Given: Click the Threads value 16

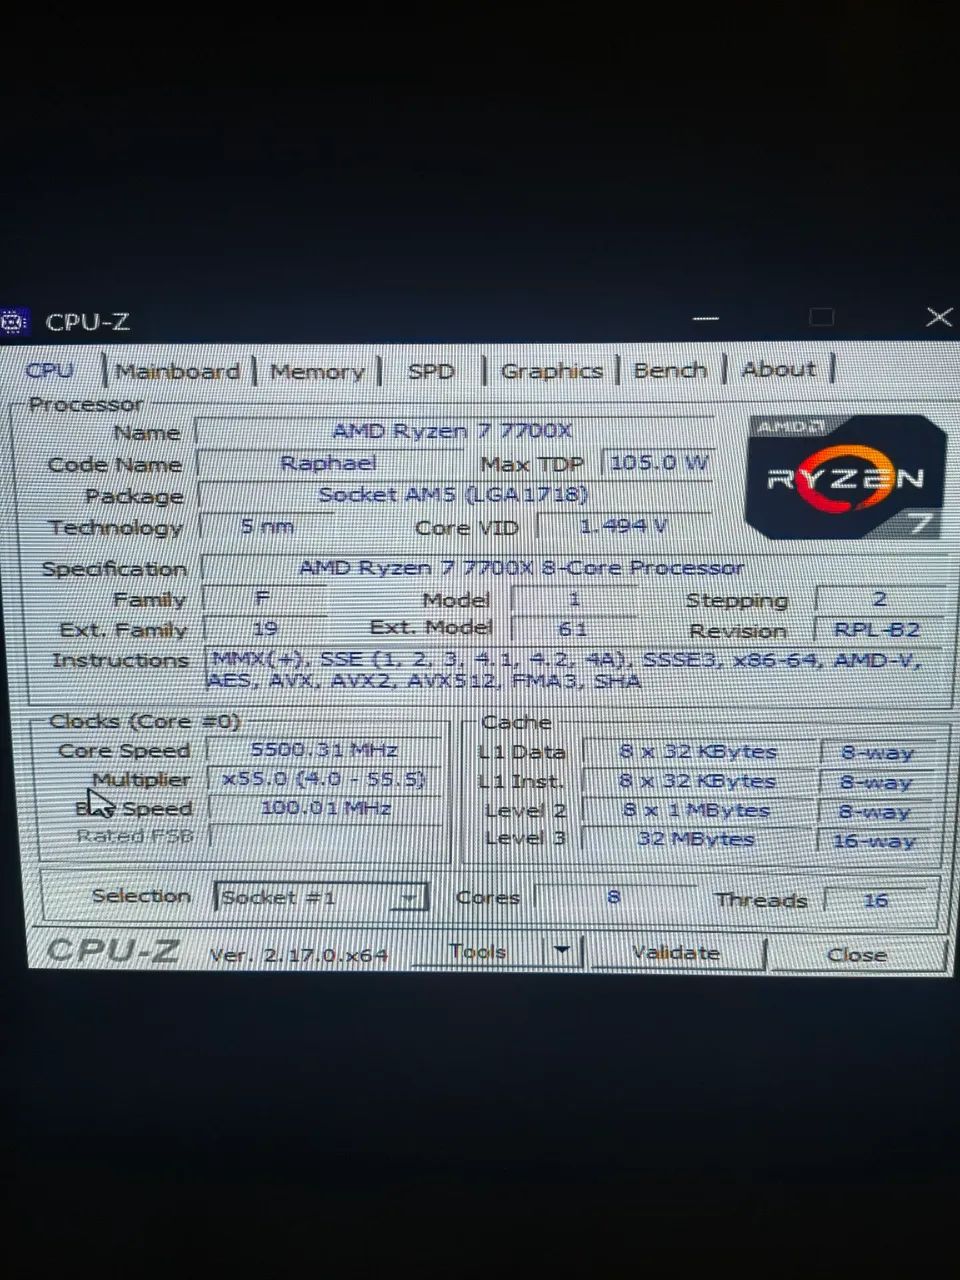Looking at the screenshot, I should tap(876, 900).
